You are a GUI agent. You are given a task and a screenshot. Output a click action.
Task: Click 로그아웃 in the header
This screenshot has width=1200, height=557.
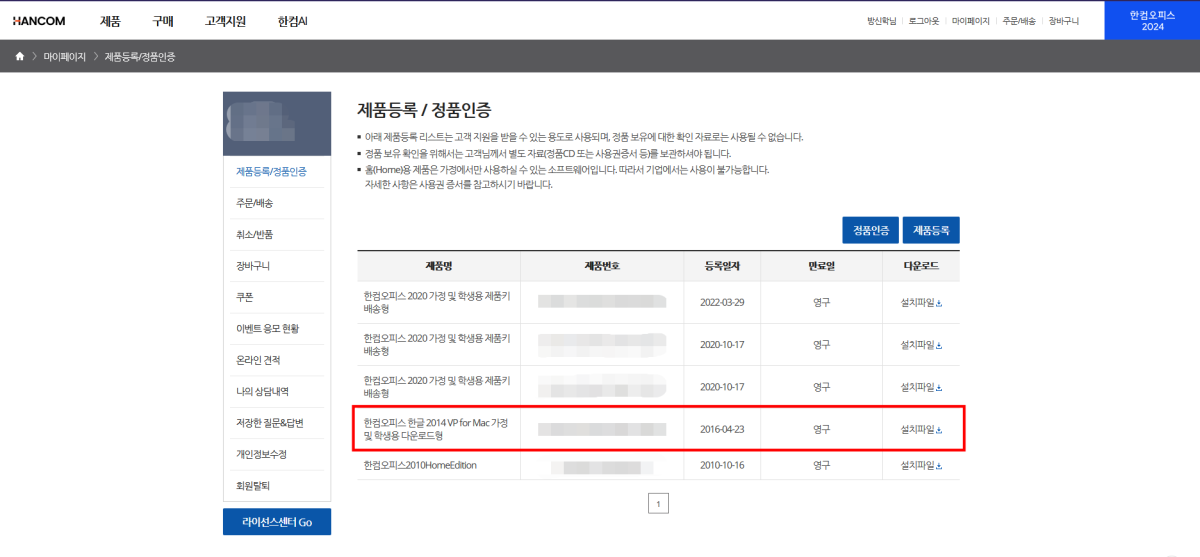tap(924, 20)
